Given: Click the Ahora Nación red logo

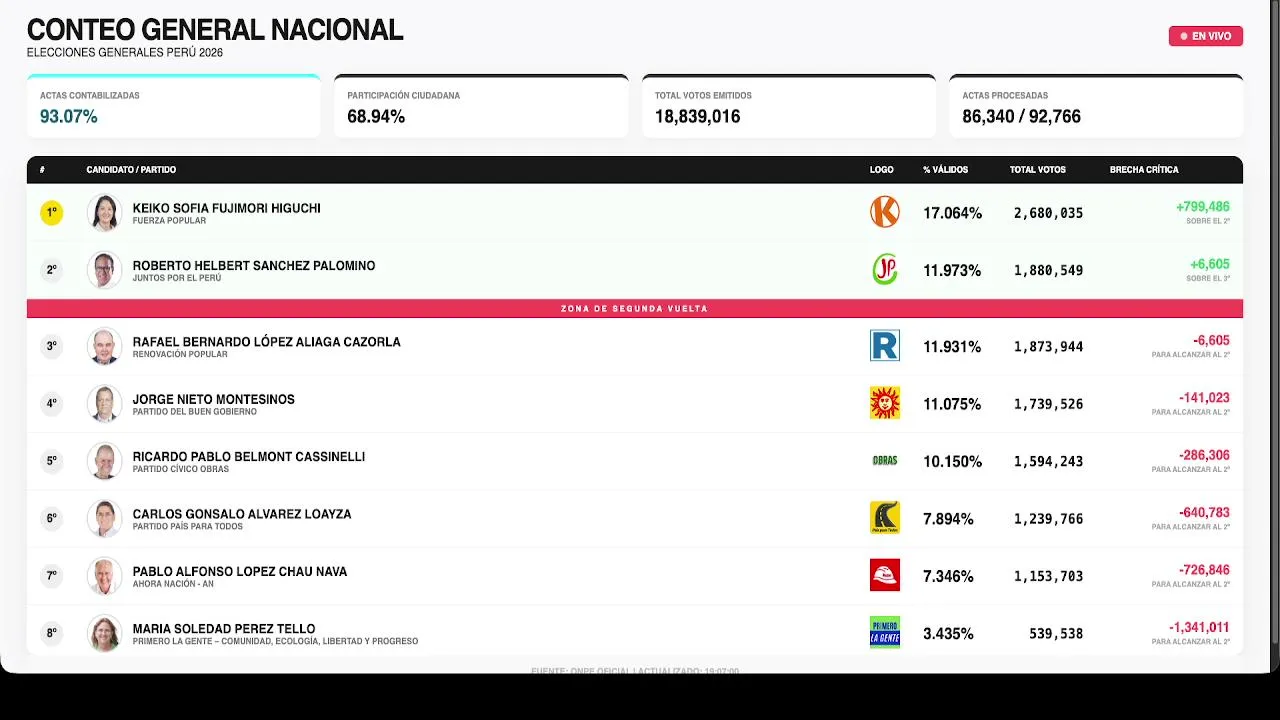Looking at the screenshot, I should pos(884,575).
